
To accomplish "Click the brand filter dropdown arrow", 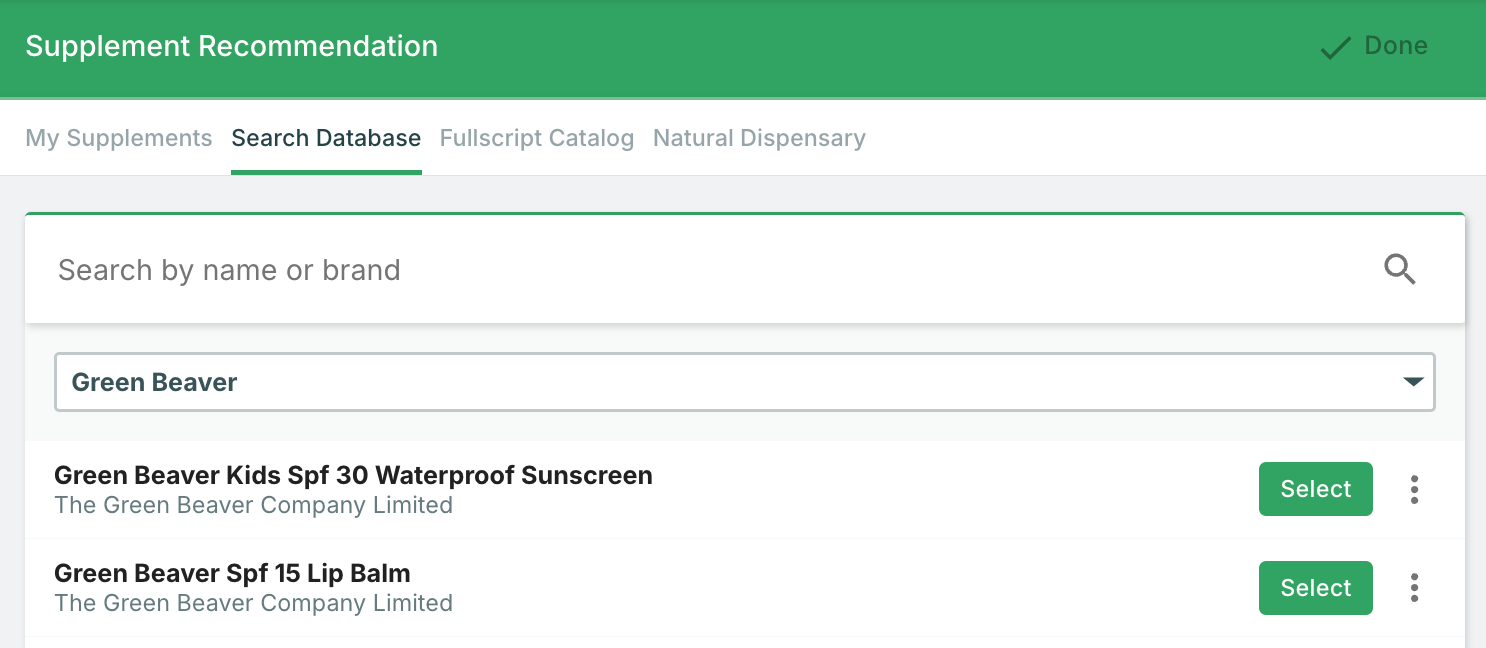I will pyautogui.click(x=1413, y=382).
